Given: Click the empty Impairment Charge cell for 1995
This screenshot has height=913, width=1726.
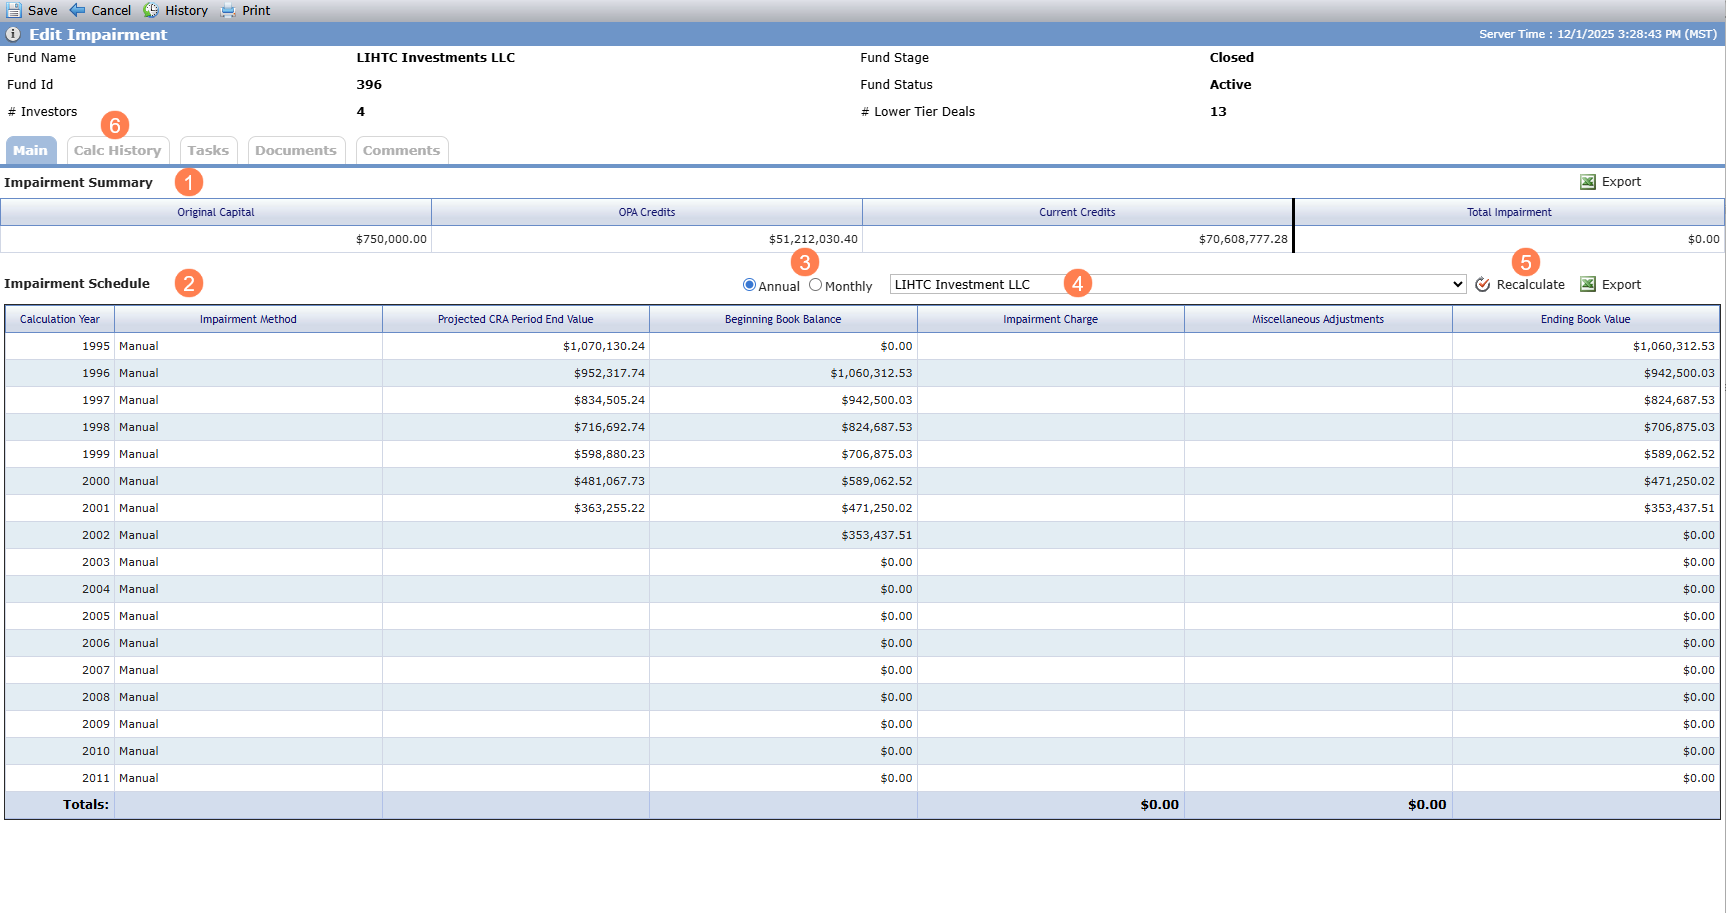Looking at the screenshot, I should (x=1051, y=346).
